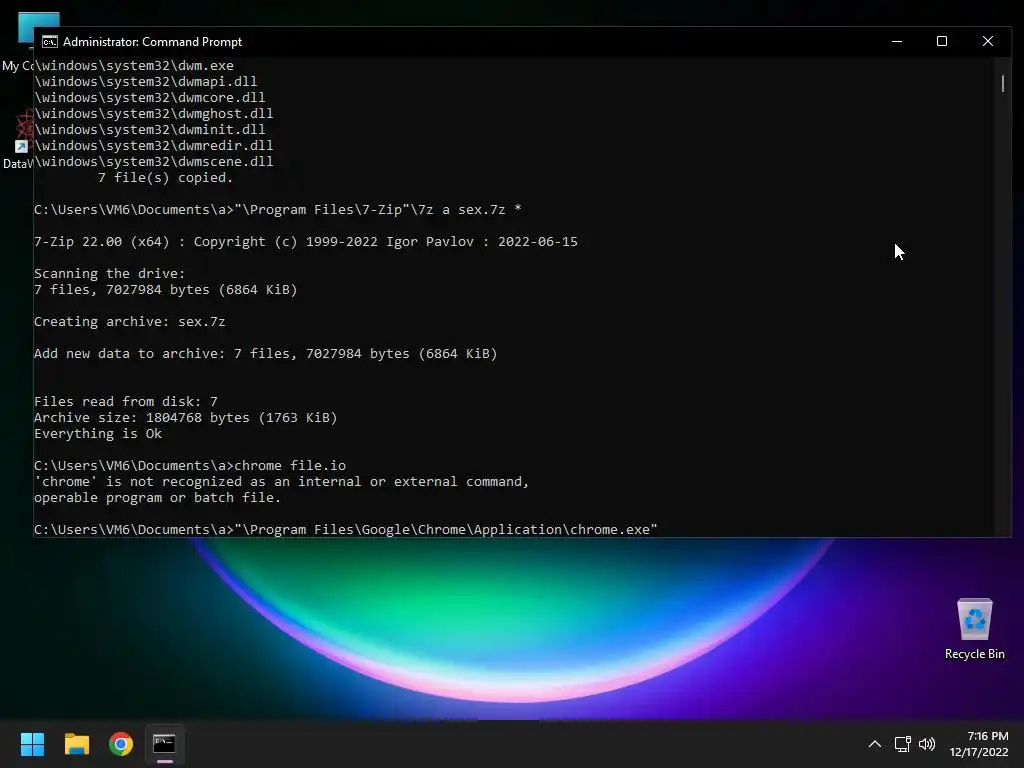The image size is (1024, 768).
Task: Select Command Prompt taskbar icon
Action: point(164,744)
